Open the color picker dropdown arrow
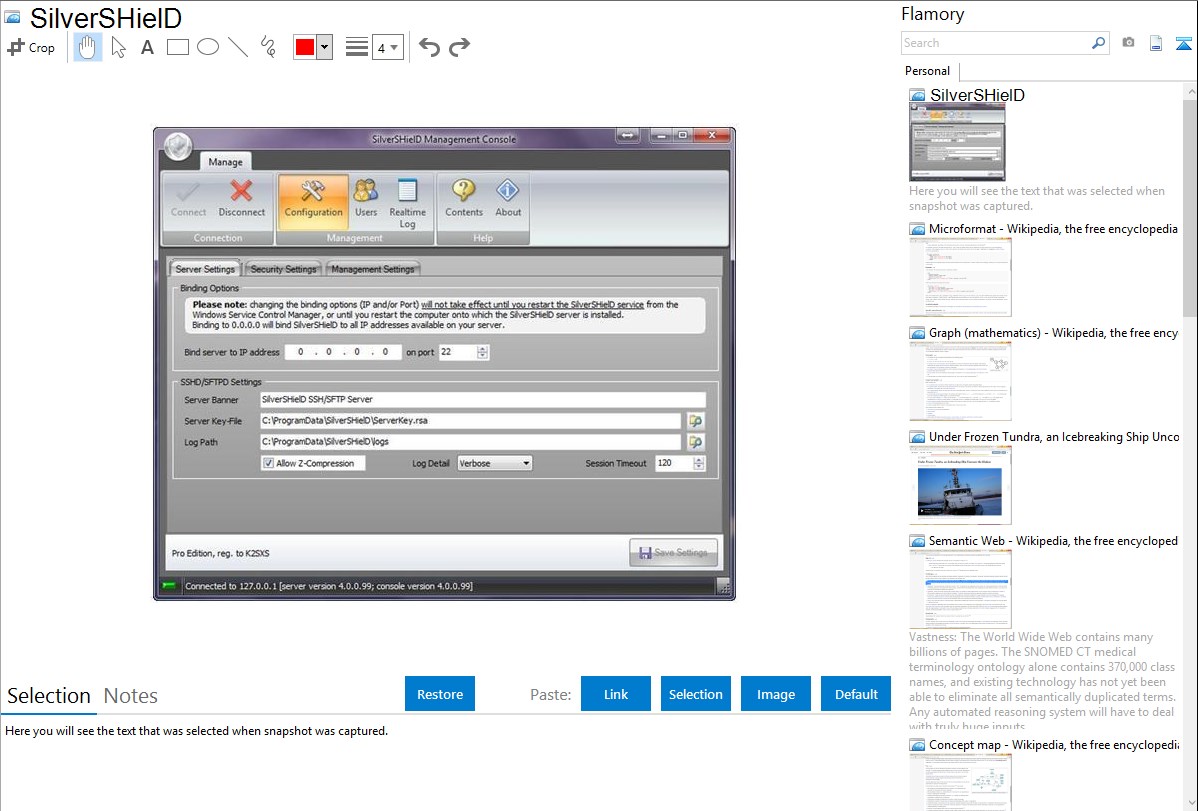Screen dimensions: 1198x811 tap(325, 47)
